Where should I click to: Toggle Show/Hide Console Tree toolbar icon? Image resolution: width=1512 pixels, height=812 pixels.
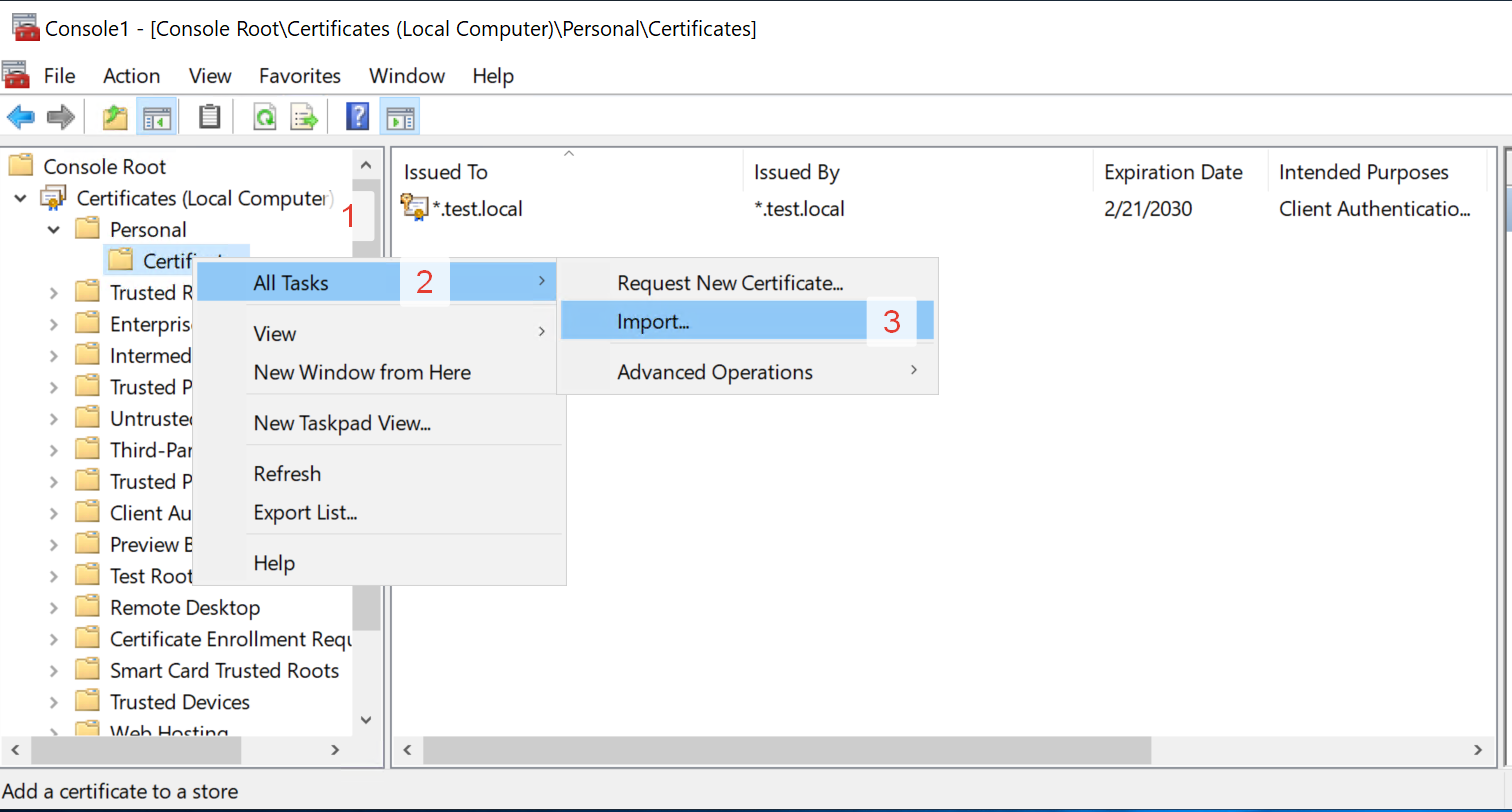tap(157, 117)
